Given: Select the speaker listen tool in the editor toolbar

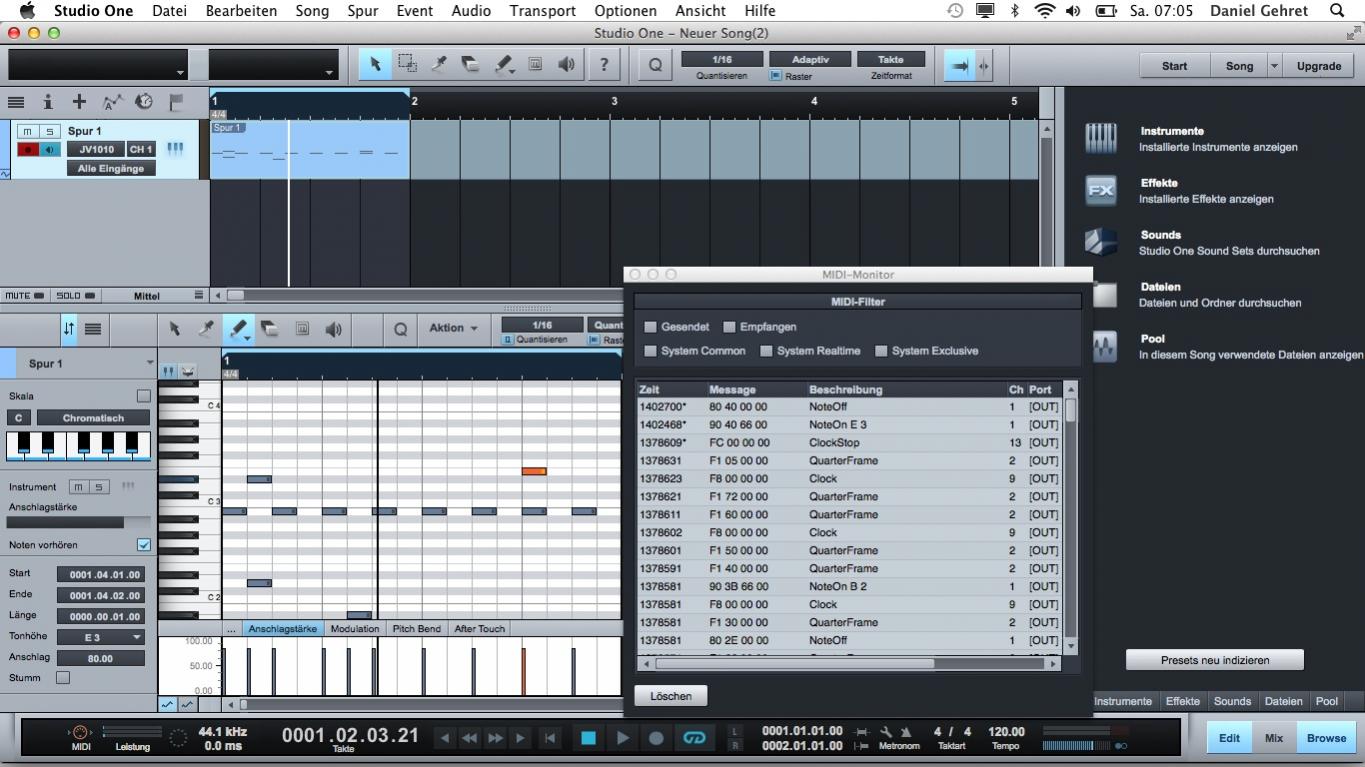Looking at the screenshot, I should coord(334,328).
